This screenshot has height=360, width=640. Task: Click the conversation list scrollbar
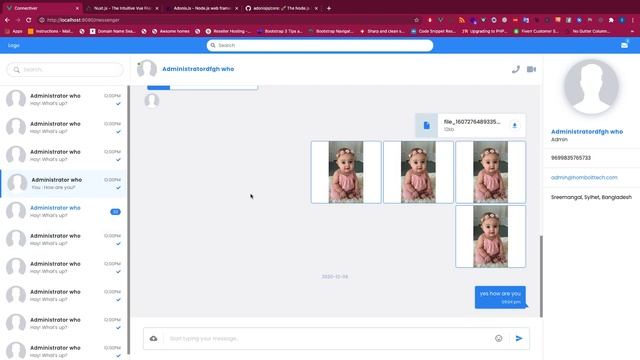[x=129, y=220]
